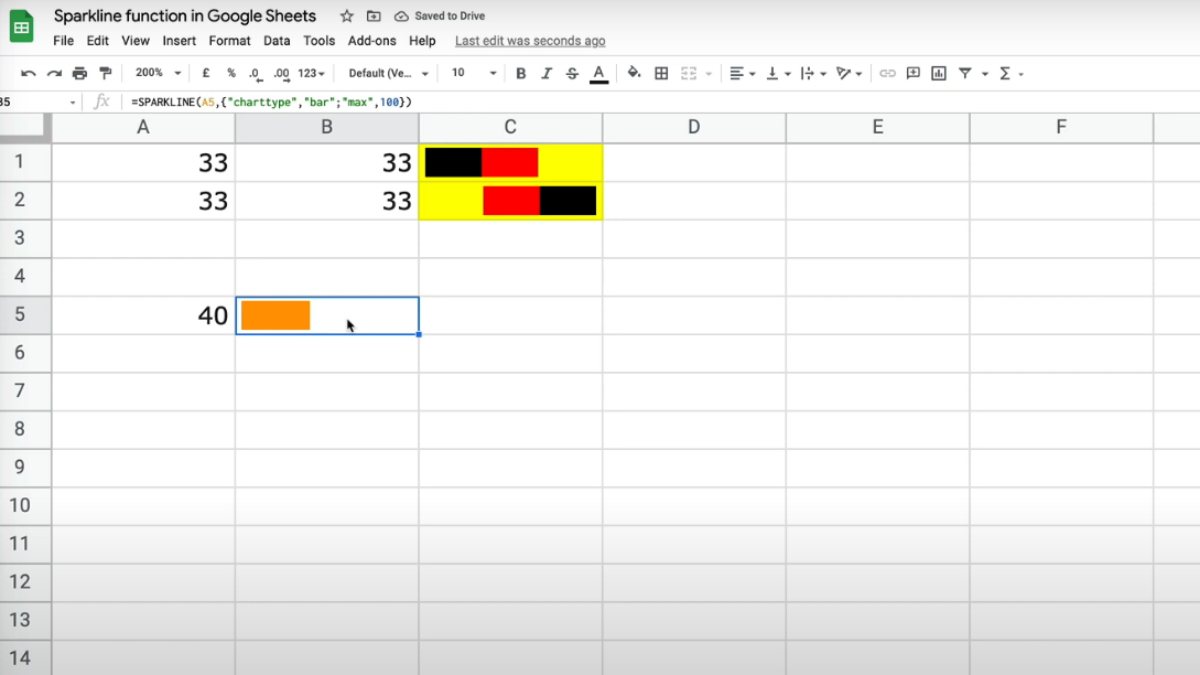
Task: Open the font size 10 dropdown
Action: tap(474, 73)
